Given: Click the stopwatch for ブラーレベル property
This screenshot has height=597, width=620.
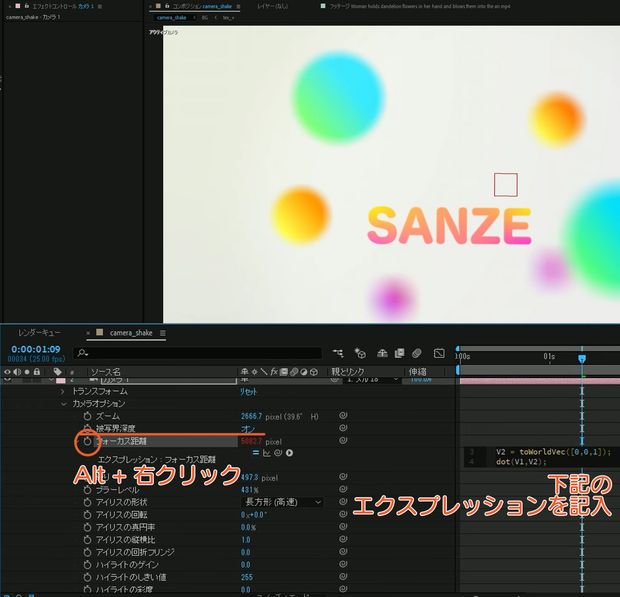Looking at the screenshot, I should click(x=87, y=490).
